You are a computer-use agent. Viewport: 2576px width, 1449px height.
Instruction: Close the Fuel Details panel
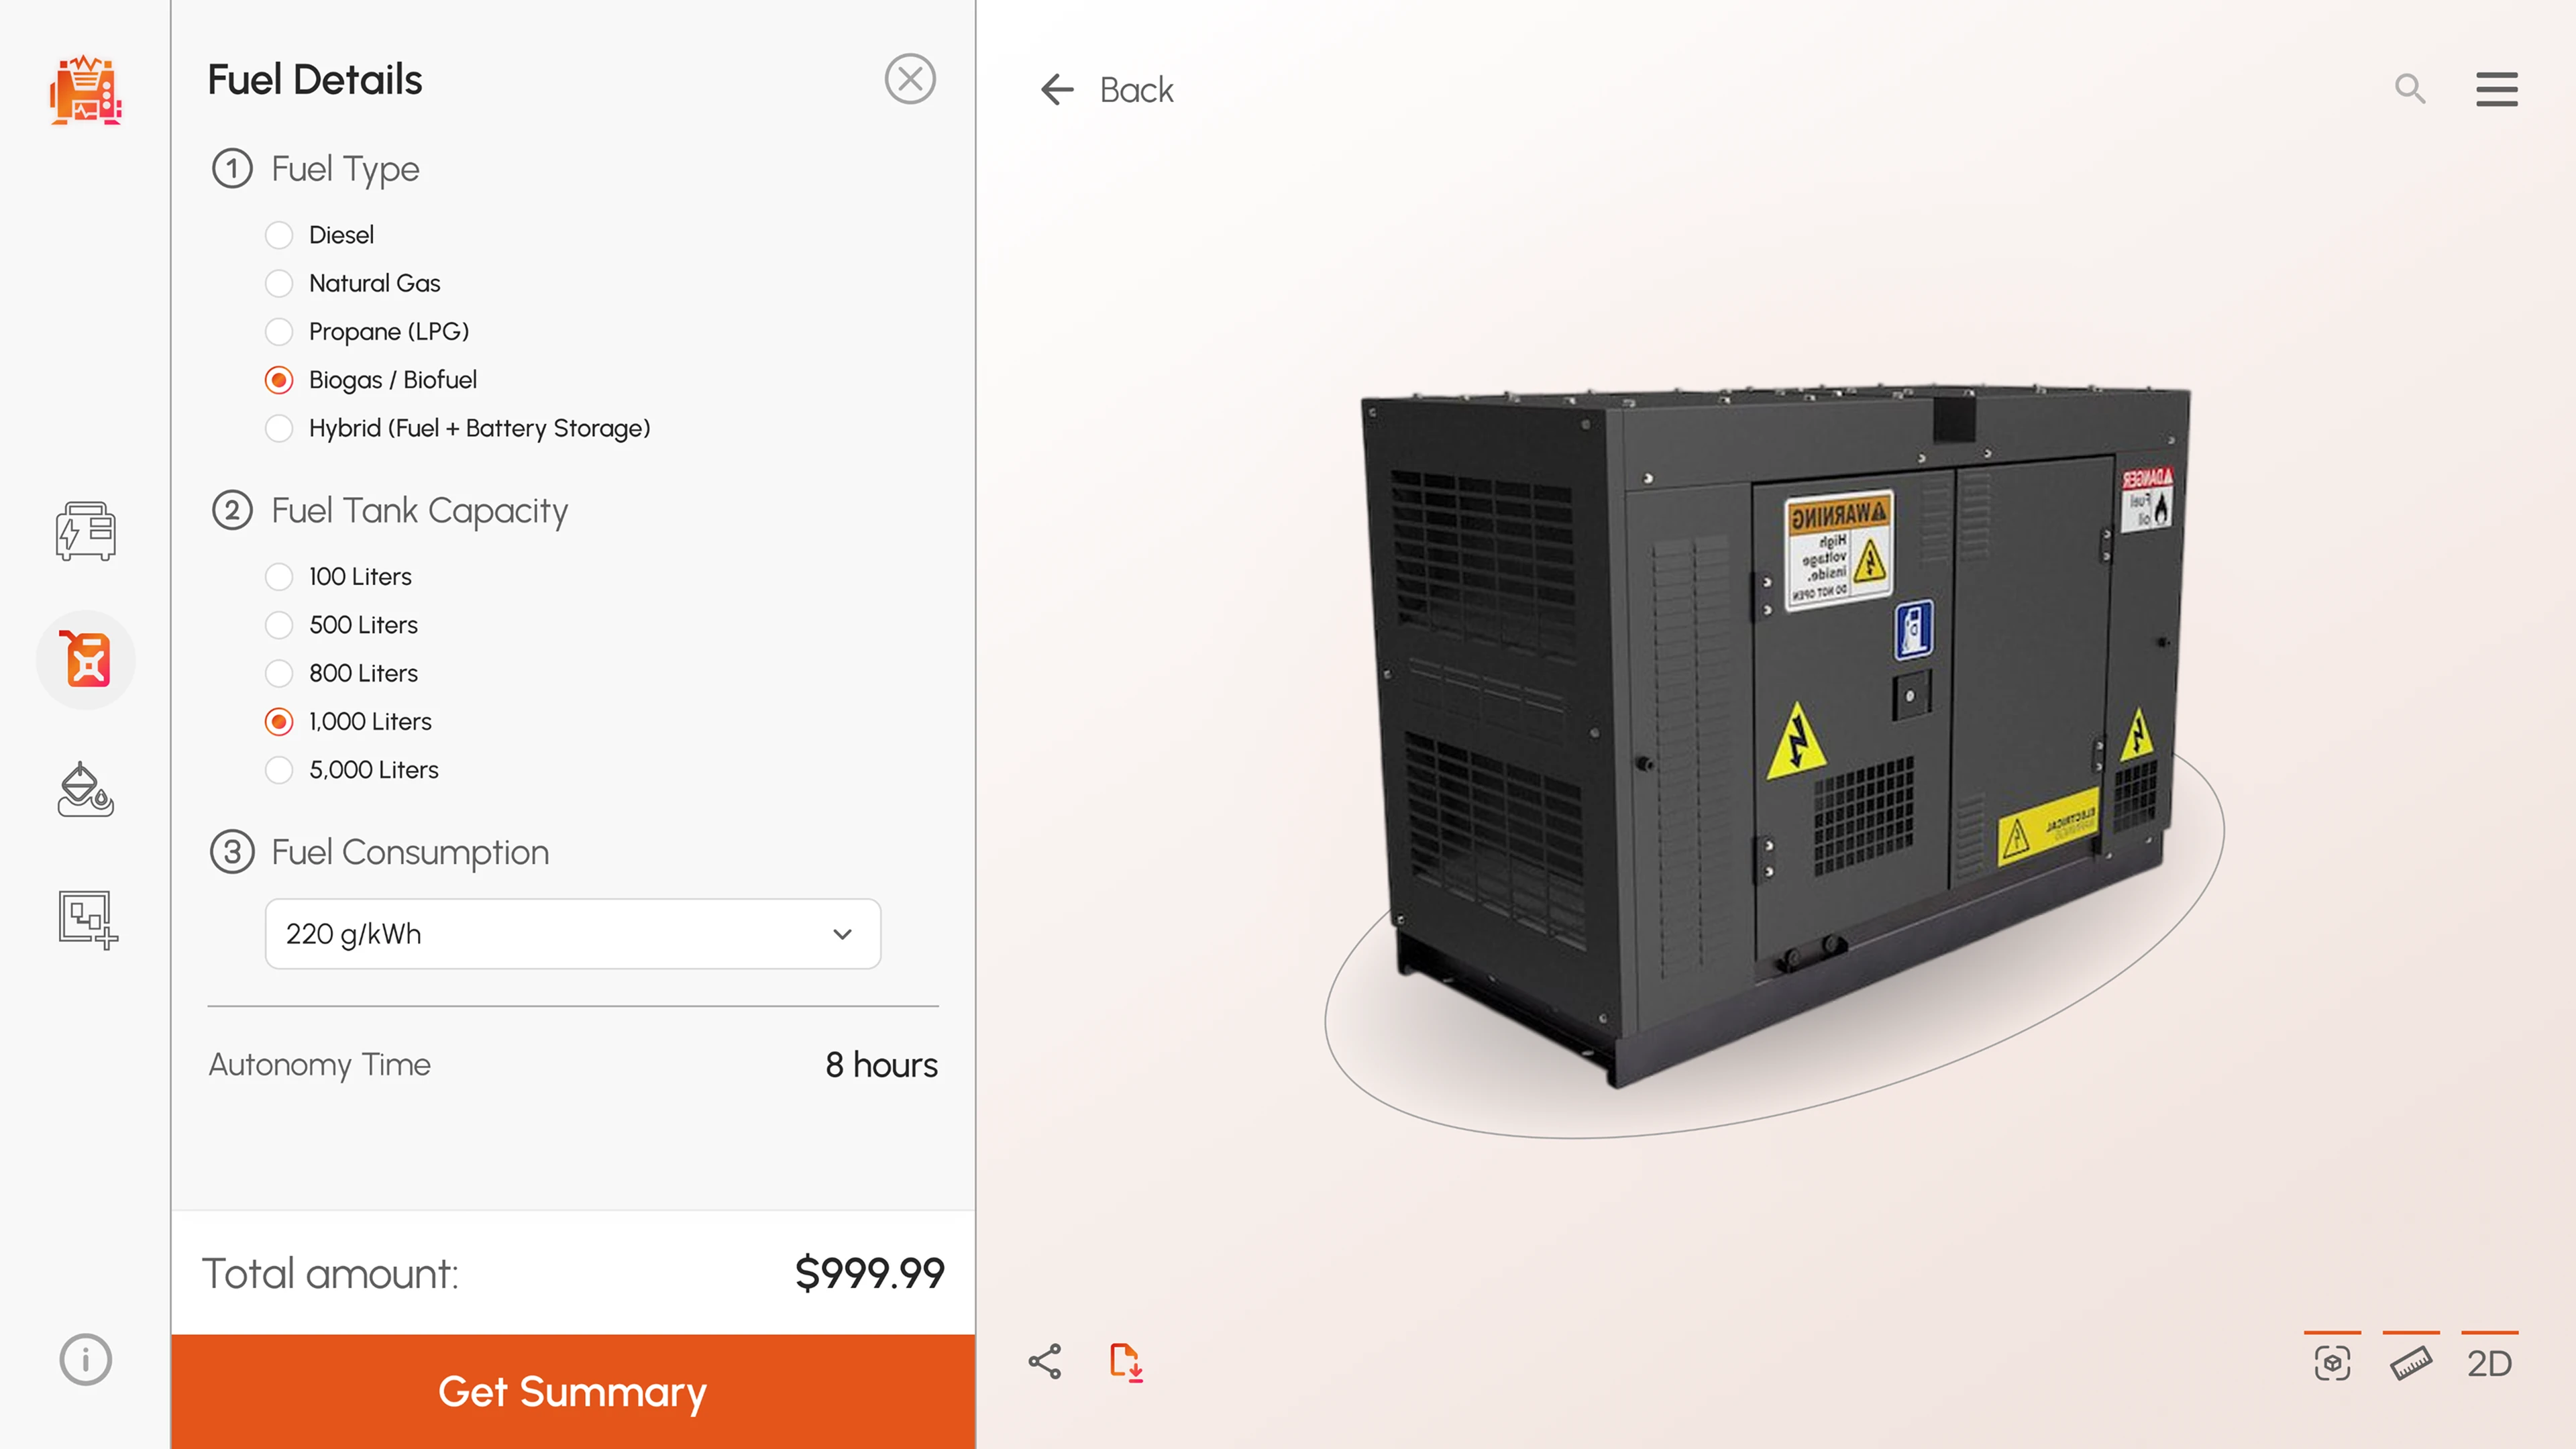pos(910,79)
